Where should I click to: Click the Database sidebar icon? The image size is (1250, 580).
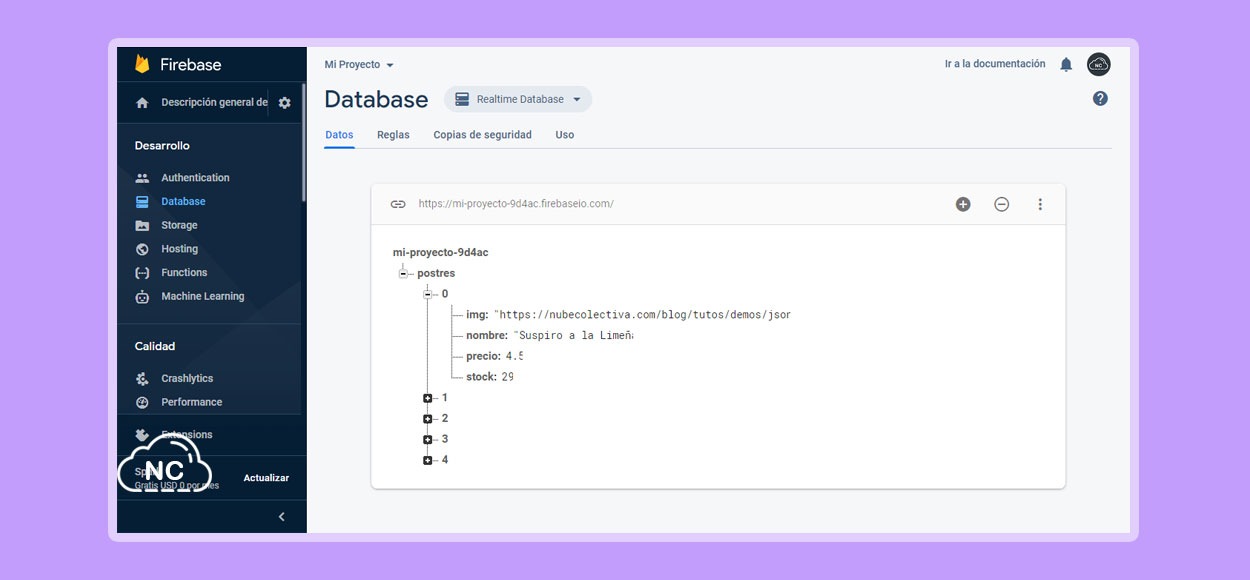(x=142, y=202)
